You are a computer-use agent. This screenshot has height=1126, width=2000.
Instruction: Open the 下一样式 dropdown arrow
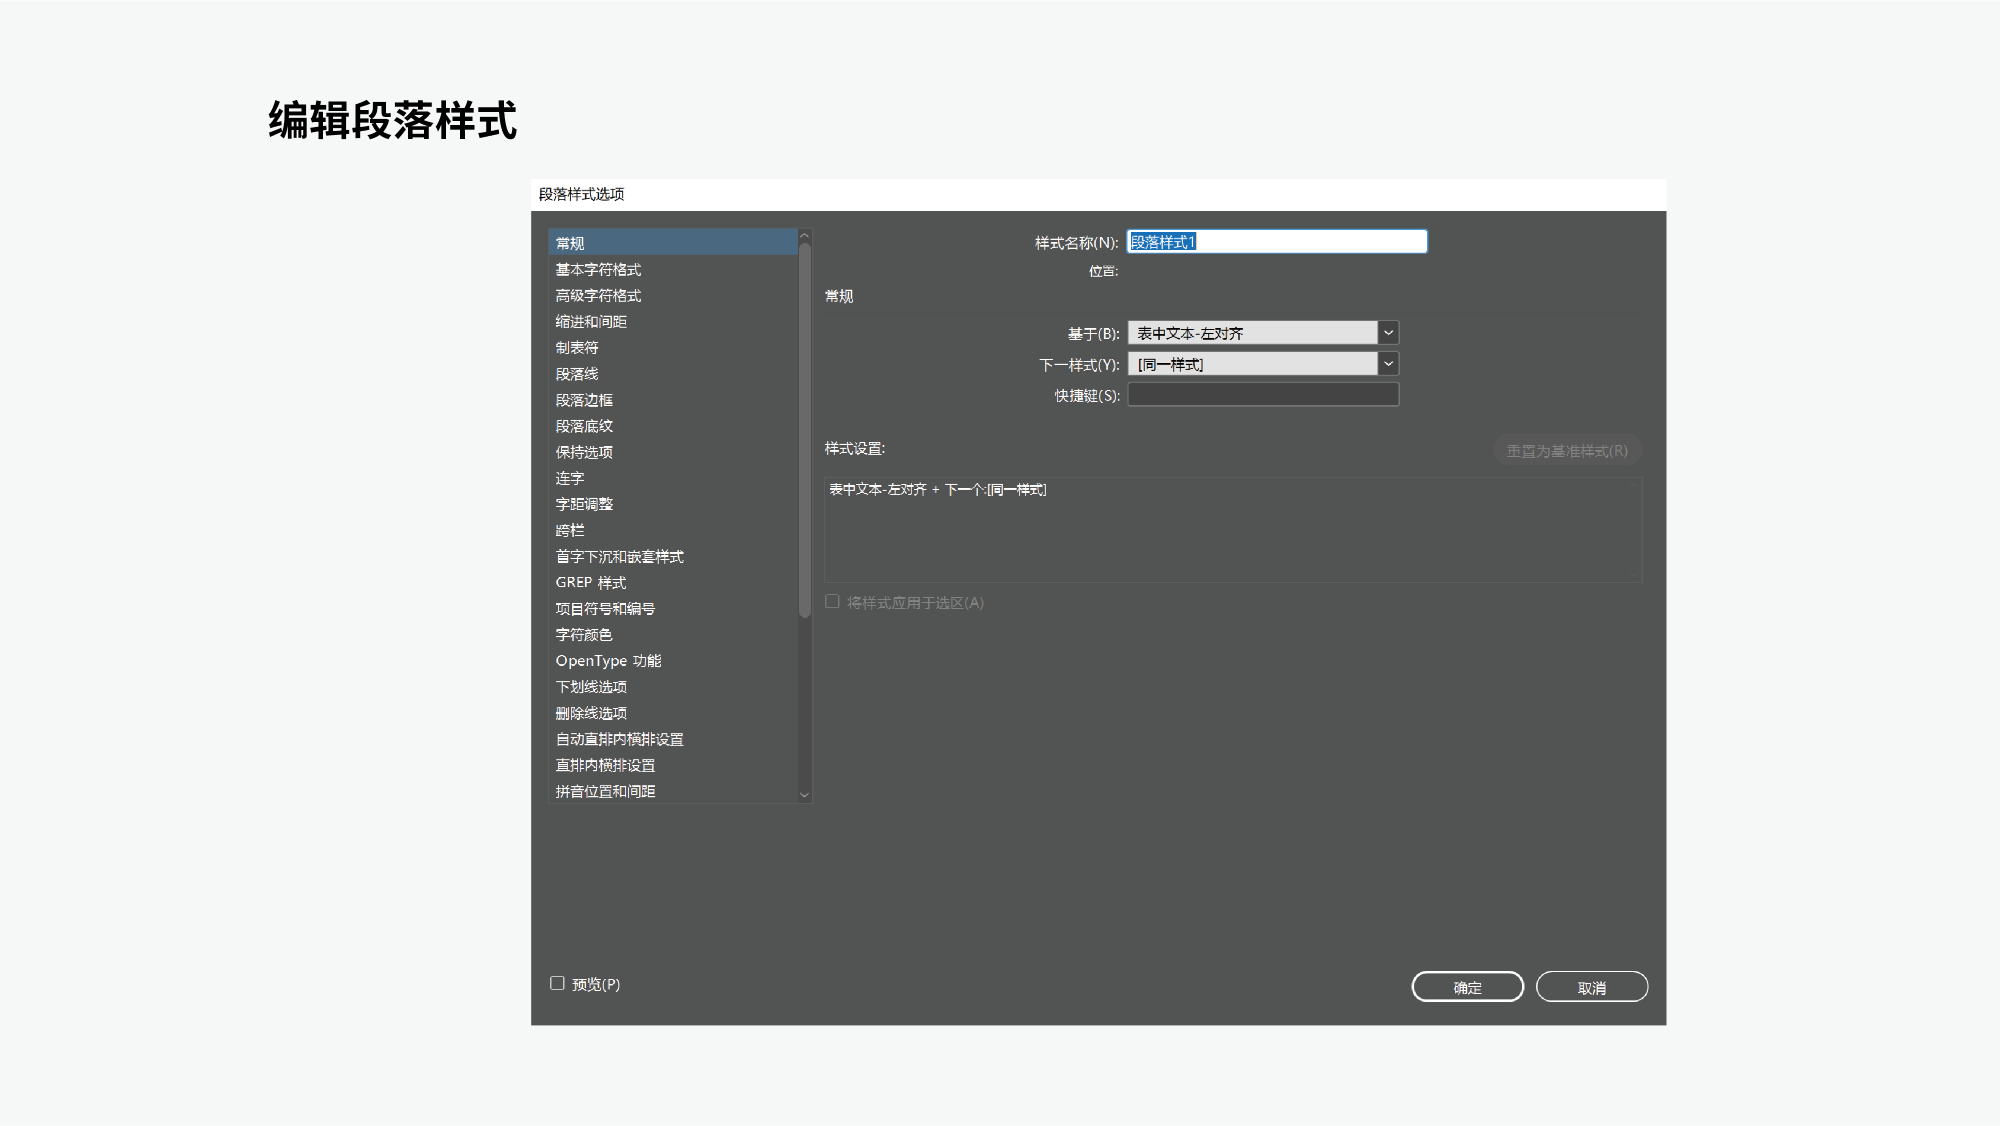point(1388,364)
